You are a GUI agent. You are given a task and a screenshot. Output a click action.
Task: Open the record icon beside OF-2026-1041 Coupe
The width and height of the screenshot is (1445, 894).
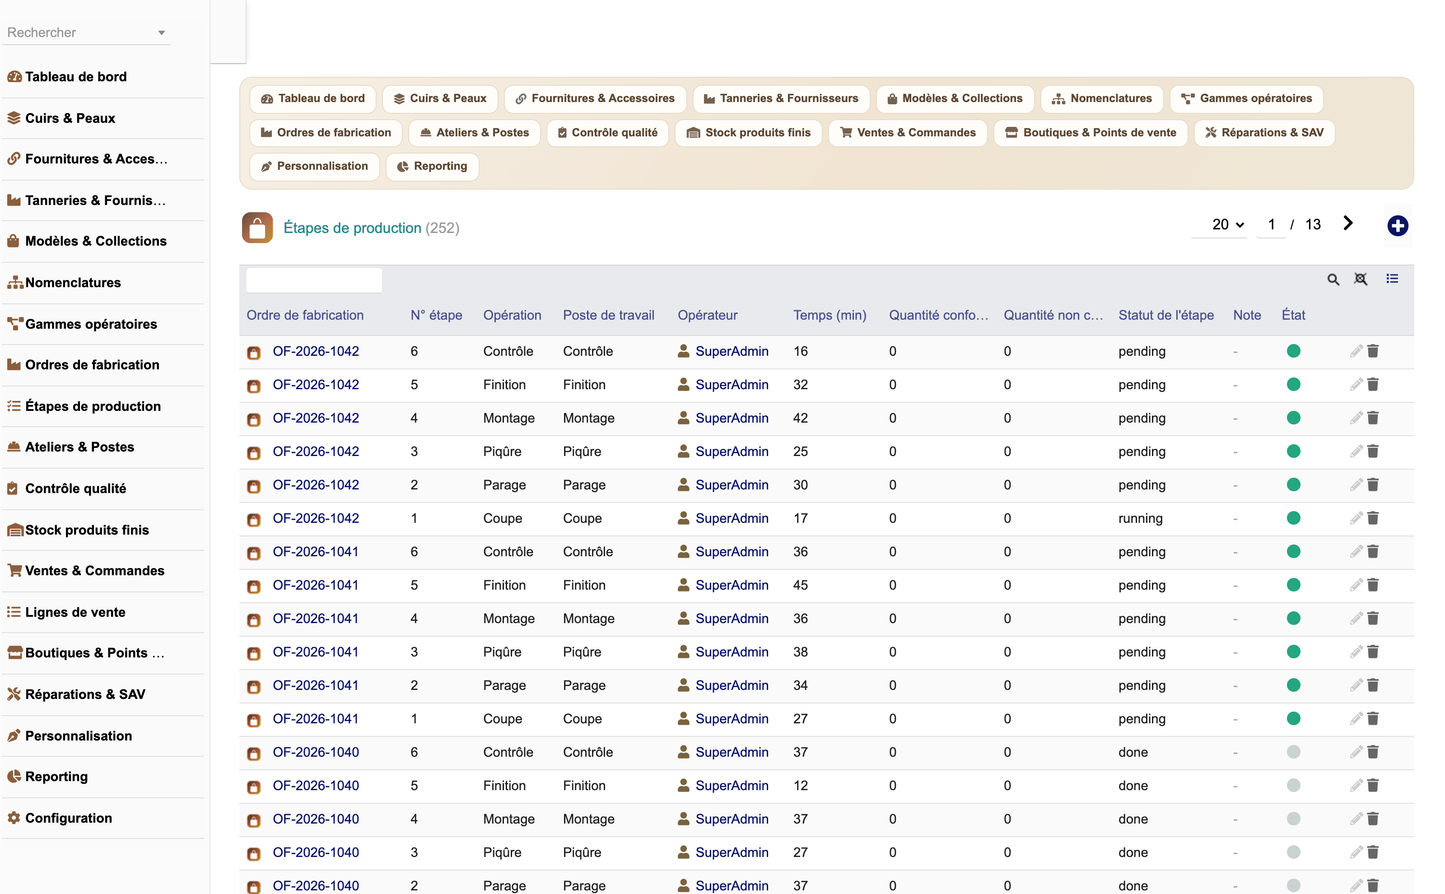(x=254, y=720)
